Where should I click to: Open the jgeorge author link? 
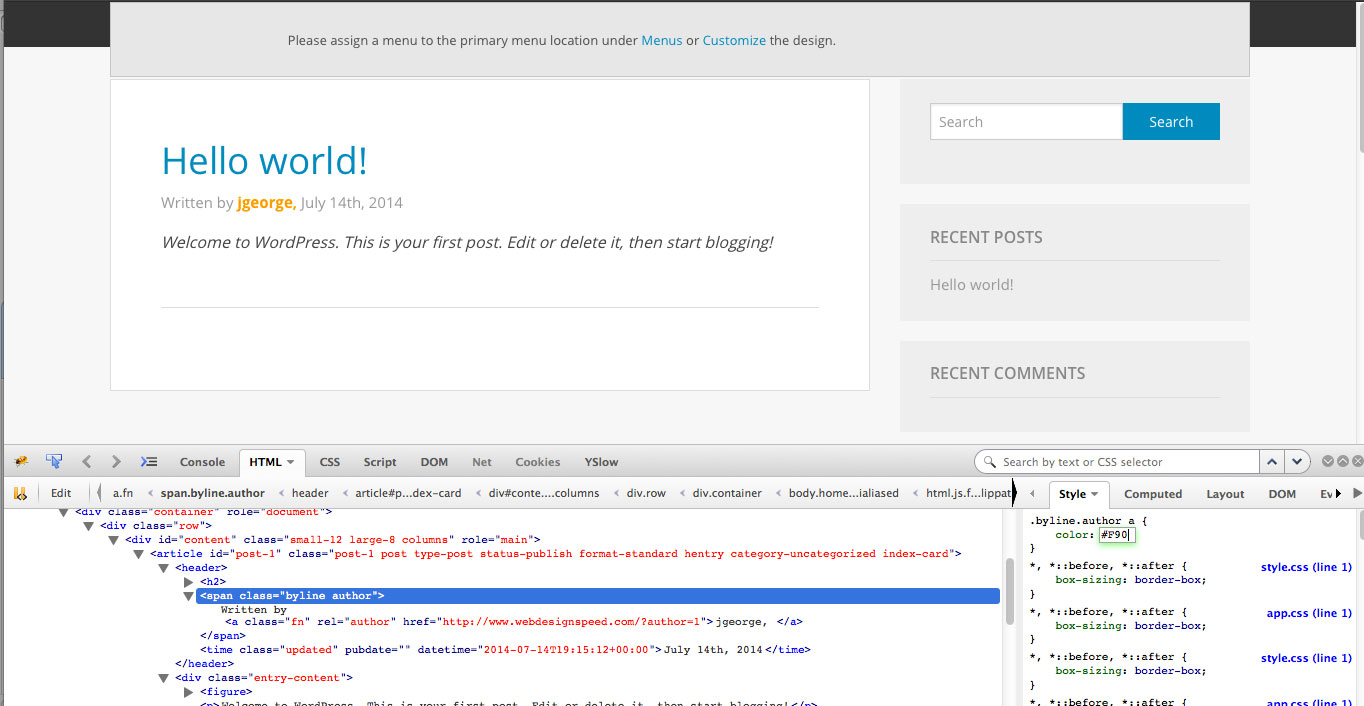pyautogui.click(x=266, y=203)
